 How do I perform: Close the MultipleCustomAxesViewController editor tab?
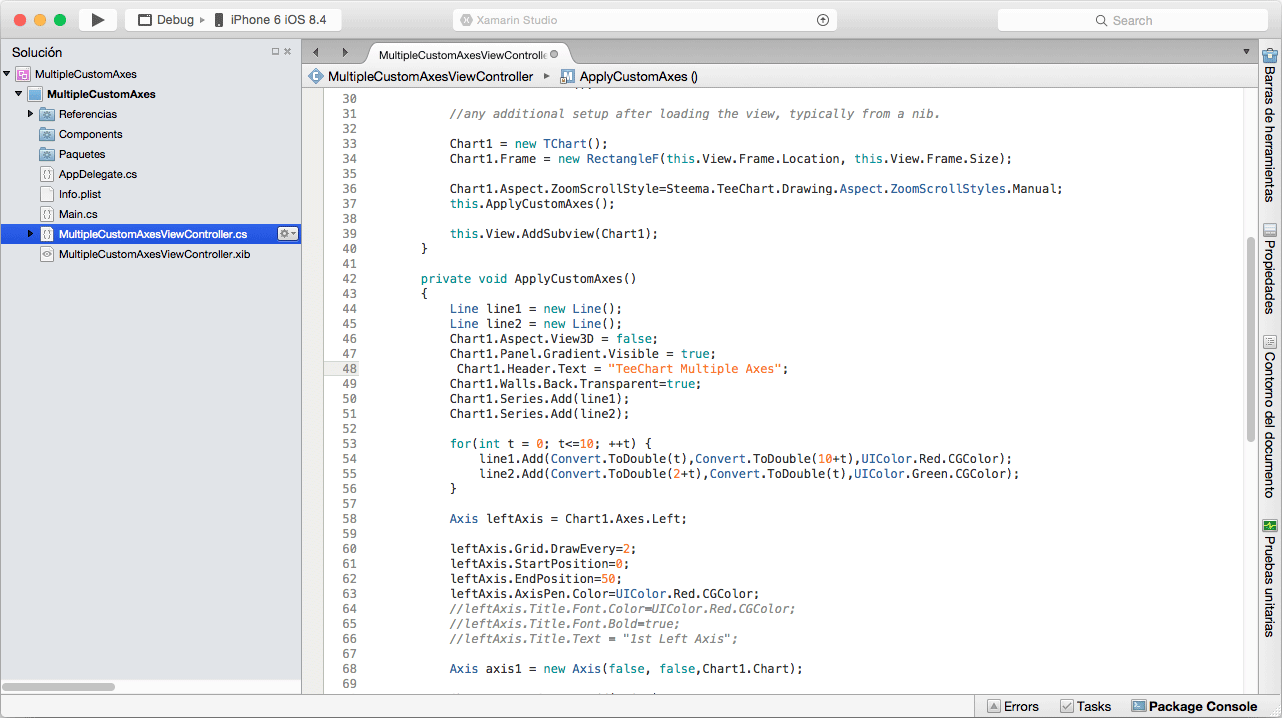(x=555, y=54)
